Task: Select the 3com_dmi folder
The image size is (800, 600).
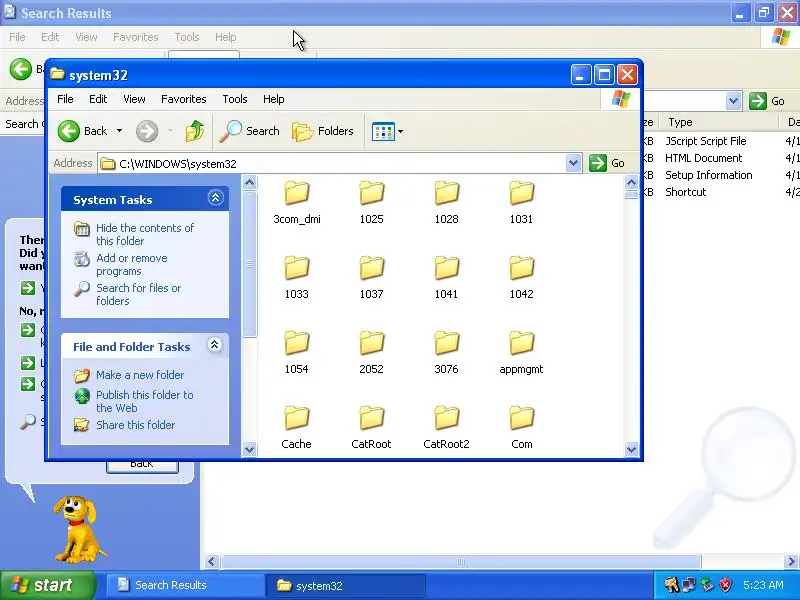Action: (296, 203)
